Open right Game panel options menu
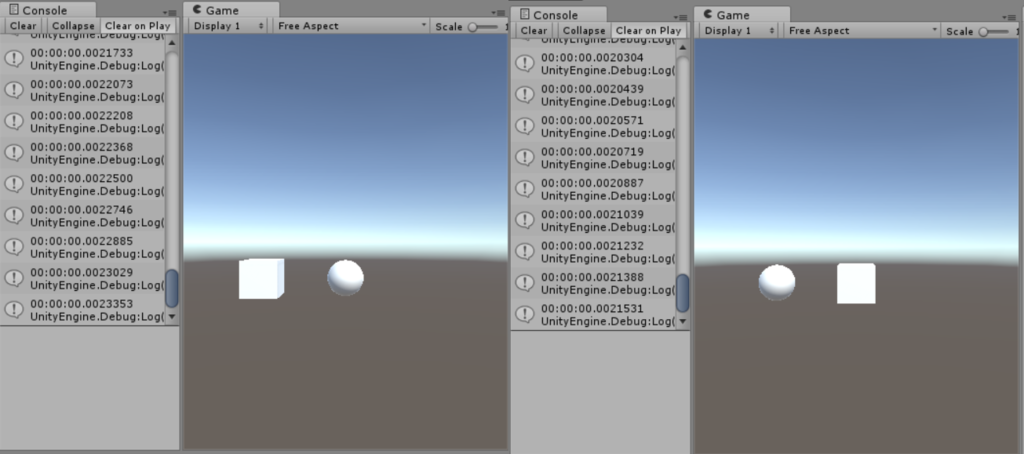This screenshot has height=454, width=1024. (x=1010, y=17)
